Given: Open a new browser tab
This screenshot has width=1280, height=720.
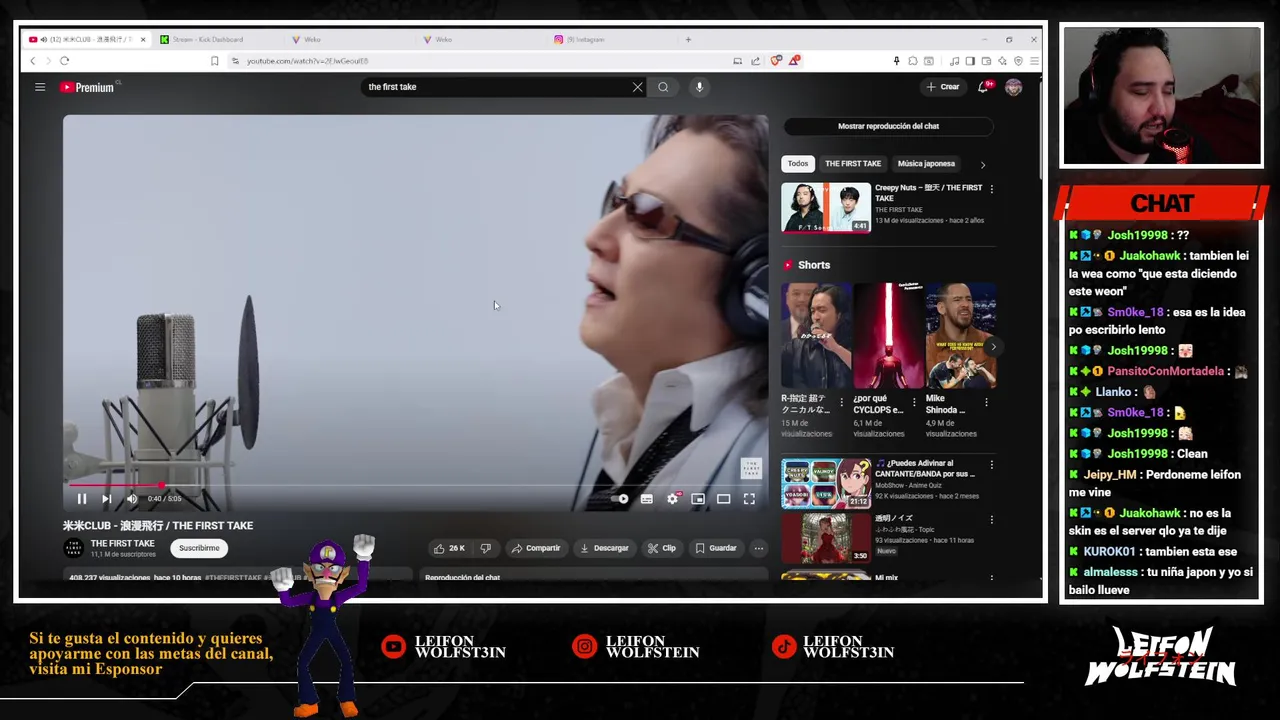Looking at the screenshot, I should point(688,39).
